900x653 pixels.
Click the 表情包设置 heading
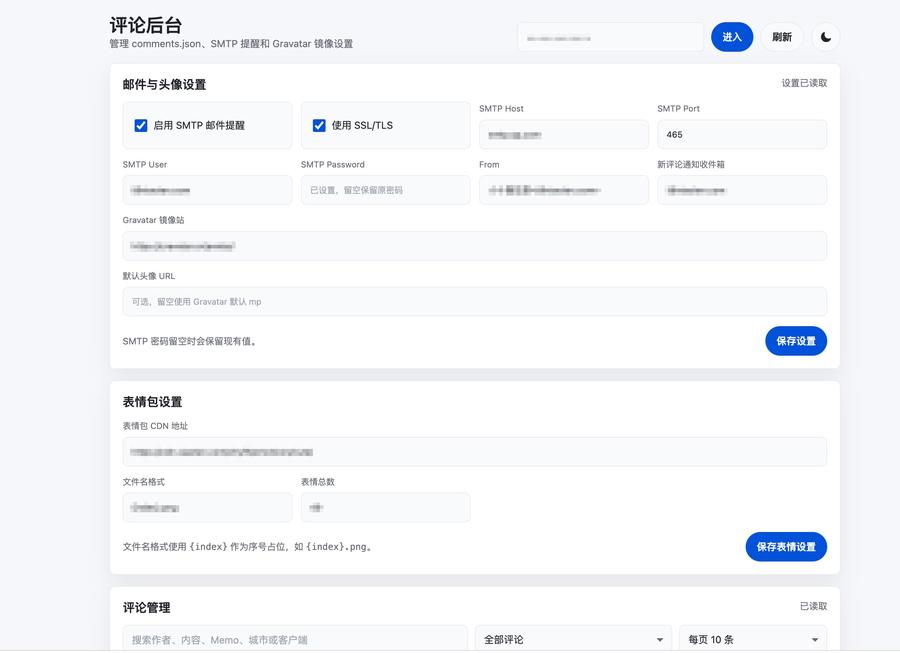[x=152, y=402]
